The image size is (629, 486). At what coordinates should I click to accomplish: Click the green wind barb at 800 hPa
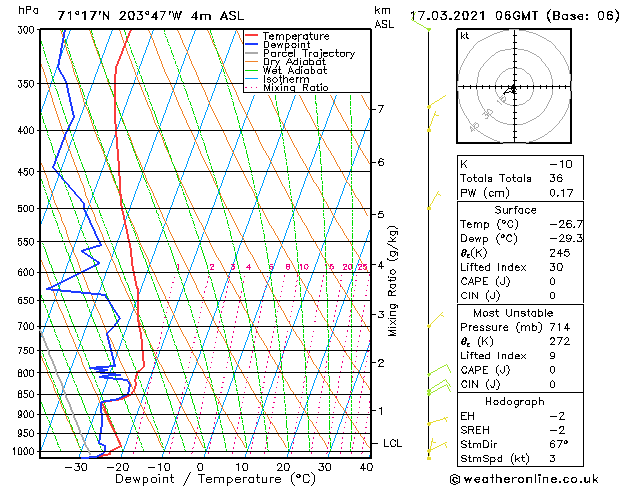pyautogui.click(x=439, y=369)
